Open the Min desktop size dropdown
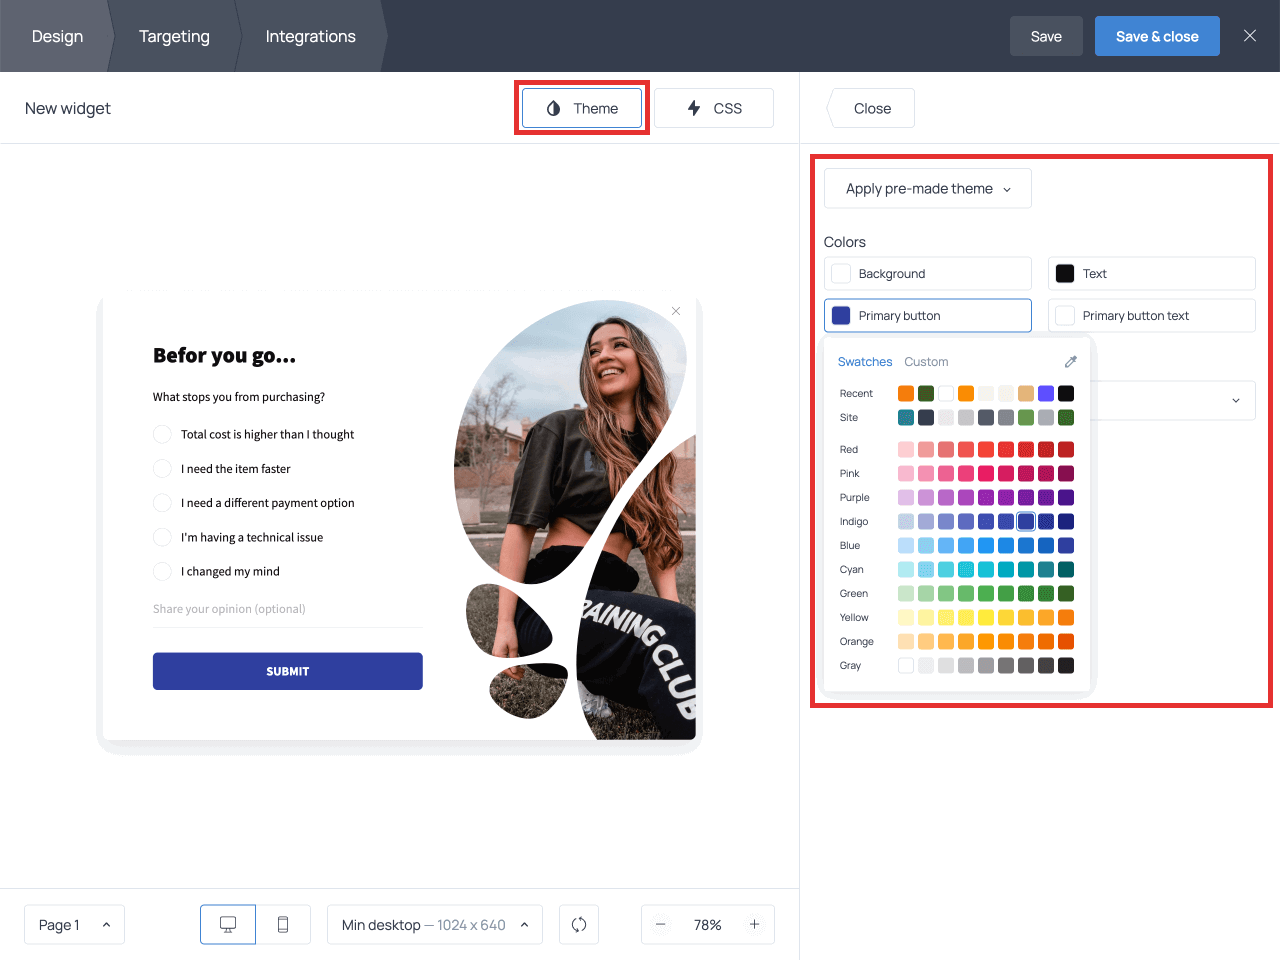The width and height of the screenshot is (1280, 960). [x=434, y=925]
